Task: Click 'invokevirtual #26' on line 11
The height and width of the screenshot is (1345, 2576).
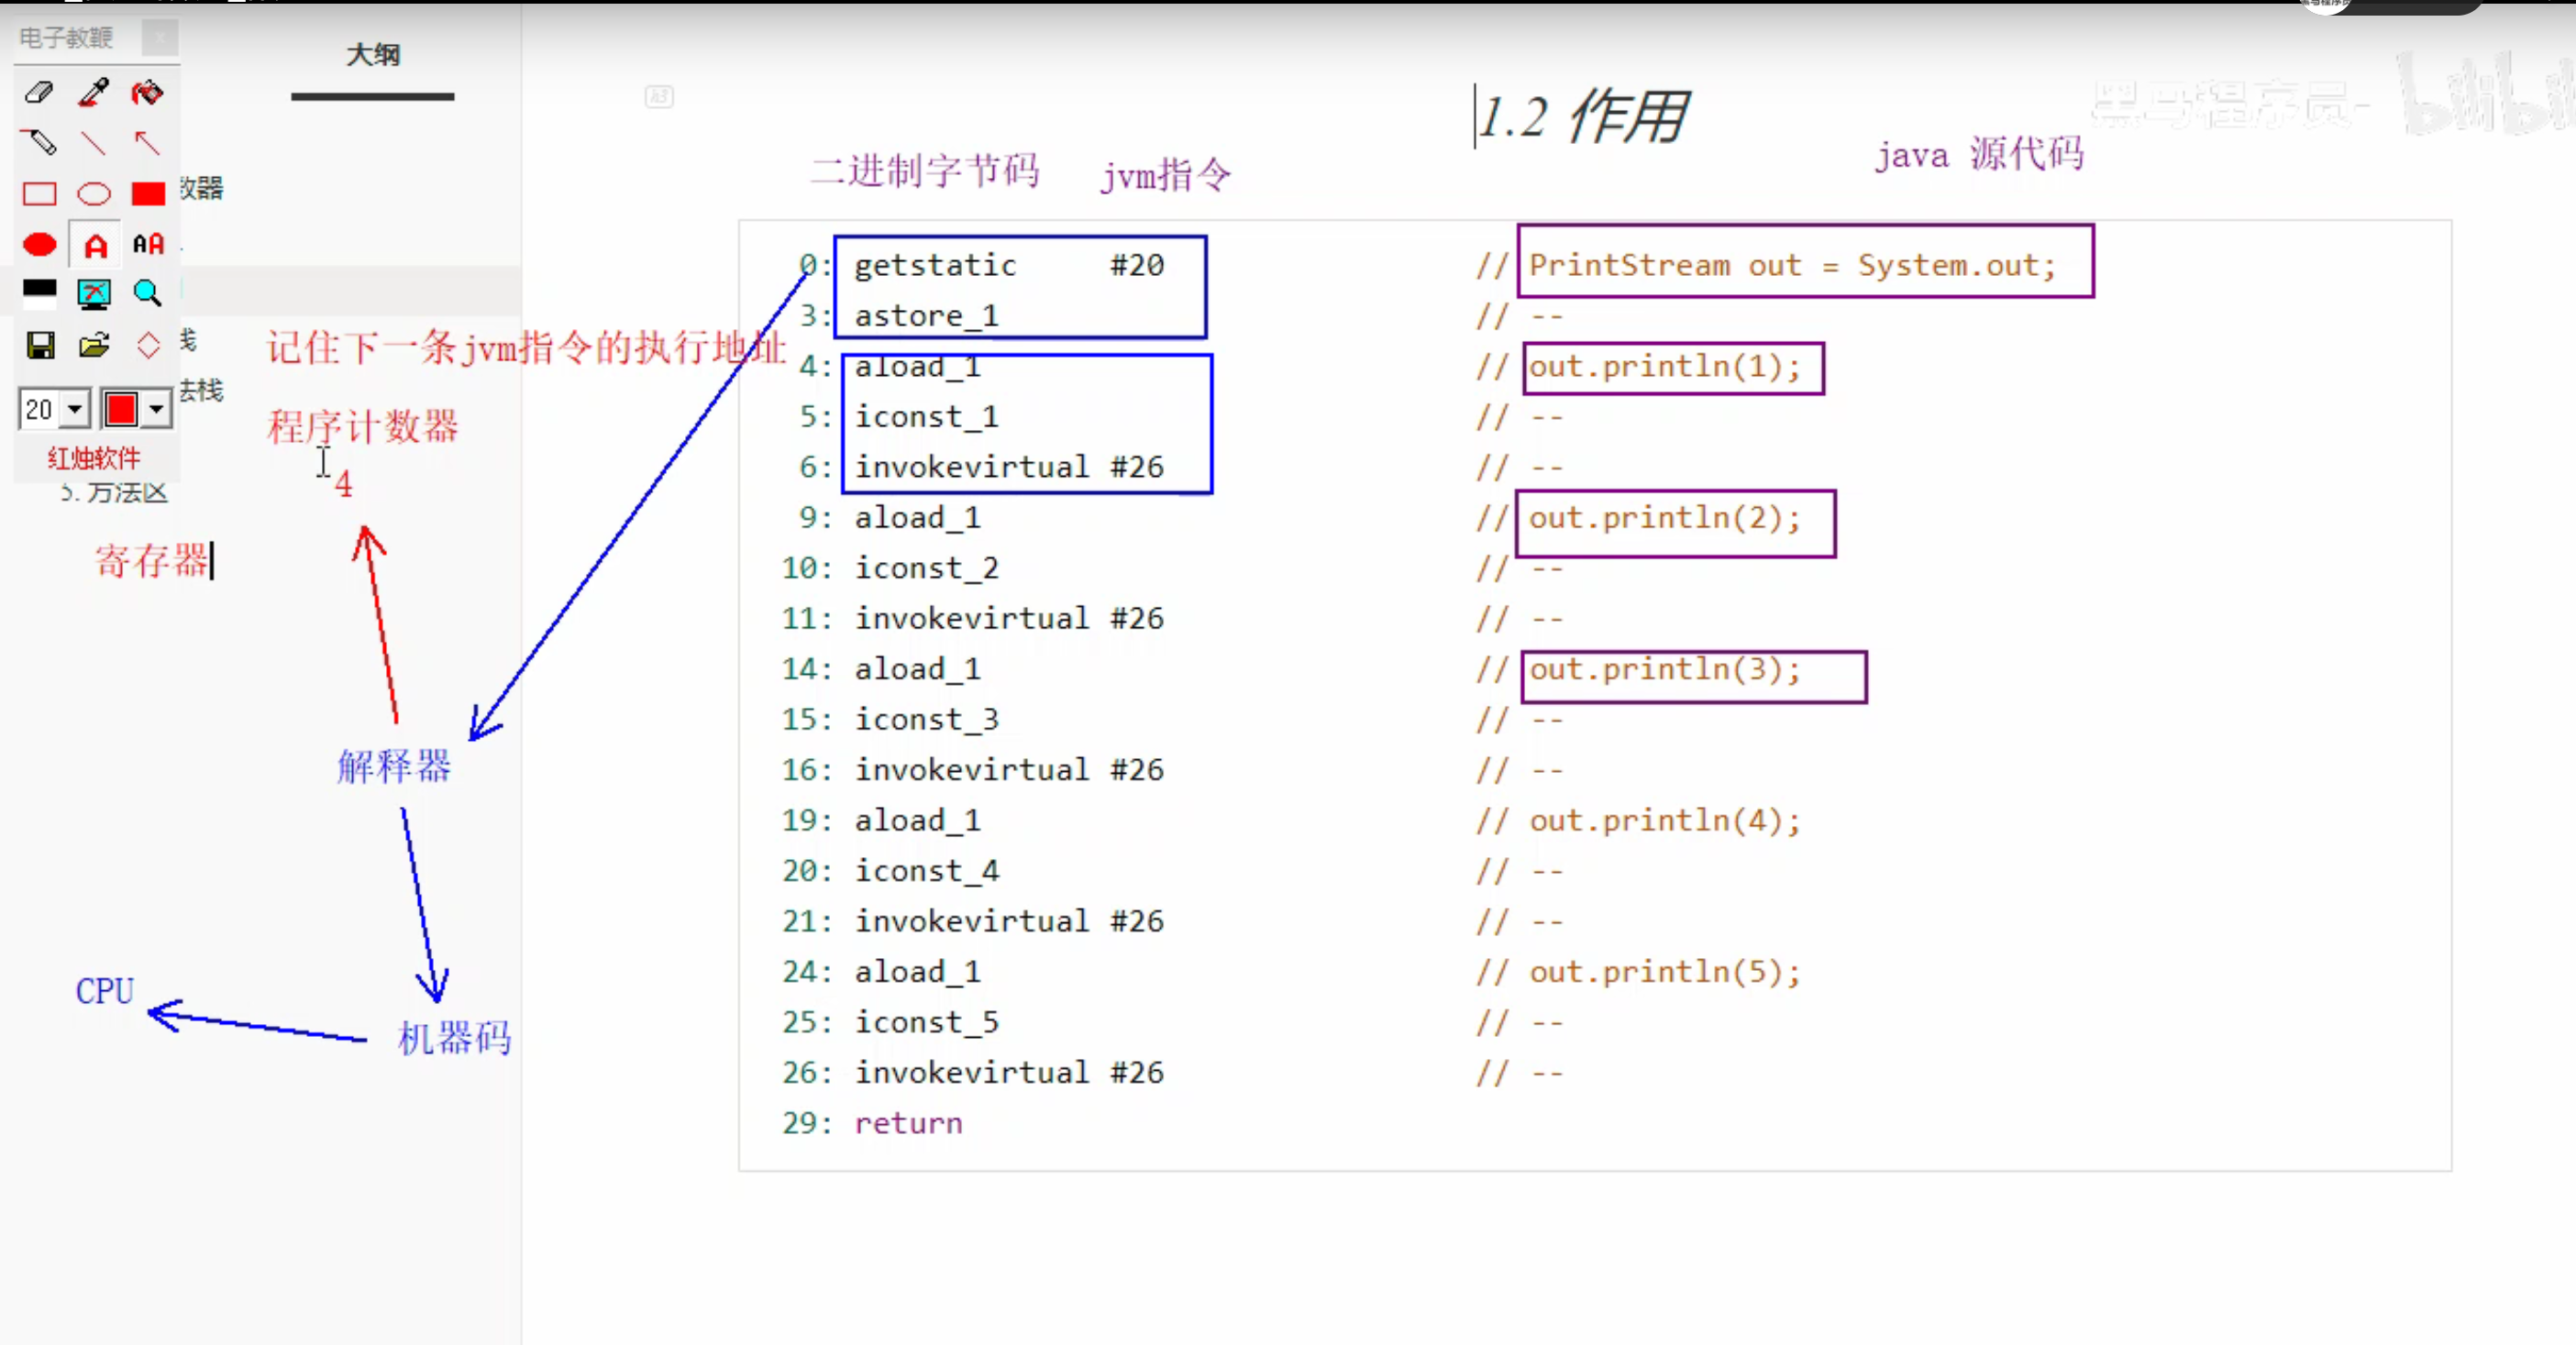Action: pyautogui.click(x=1009, y=619)
